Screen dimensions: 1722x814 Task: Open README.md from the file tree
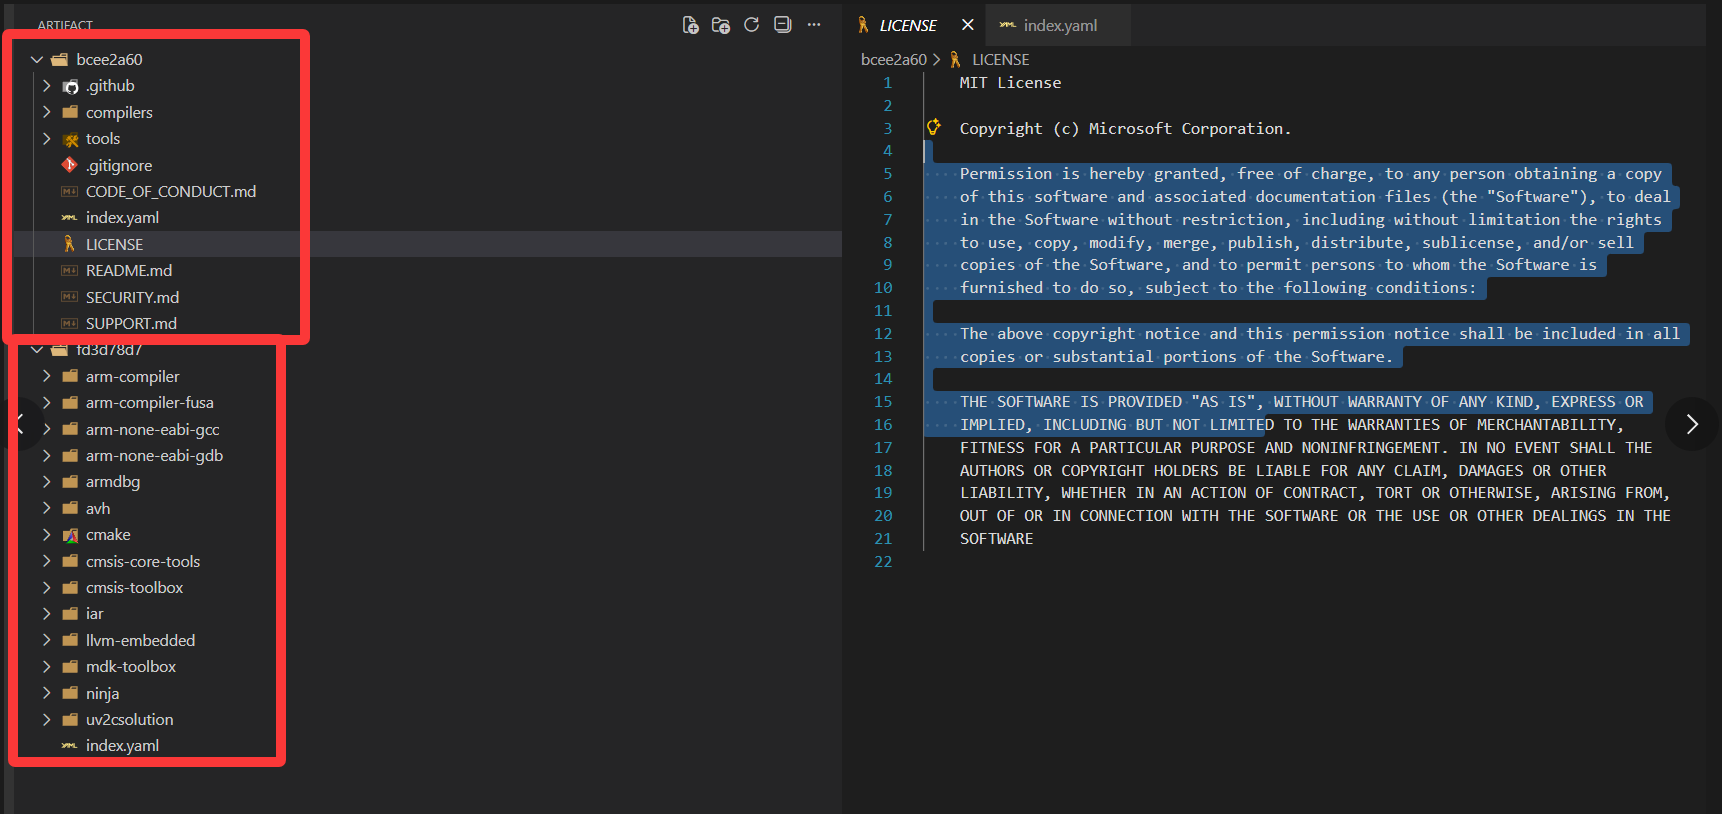pyautogui.click(x=128, y=271)
